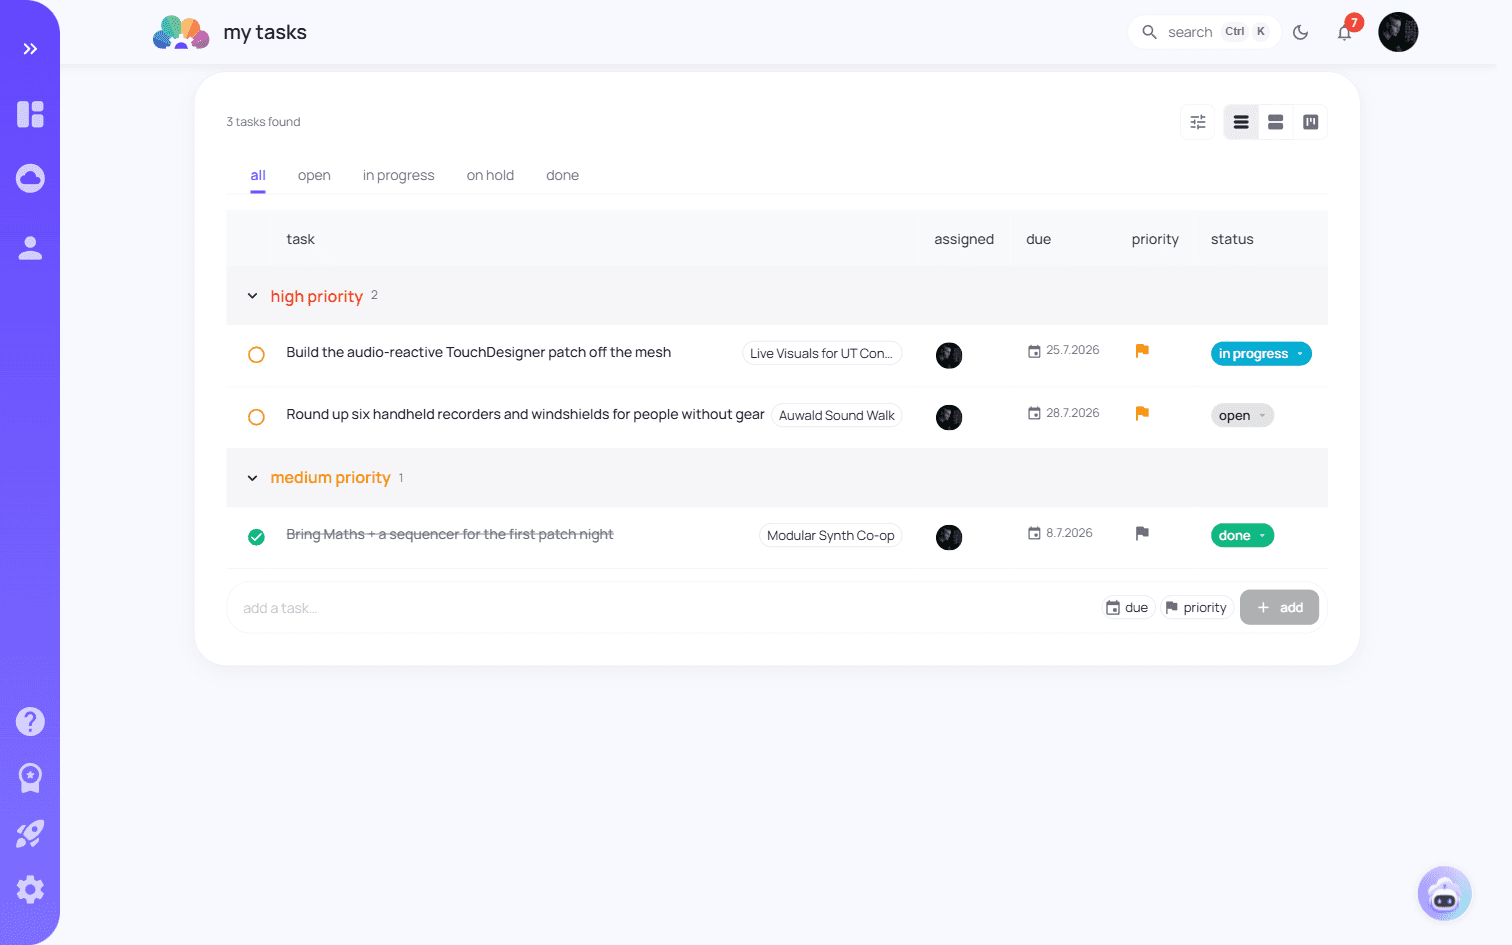Open Live Visuals for UT Con... project tag
Screen dimensions: 1512x945
822,354
